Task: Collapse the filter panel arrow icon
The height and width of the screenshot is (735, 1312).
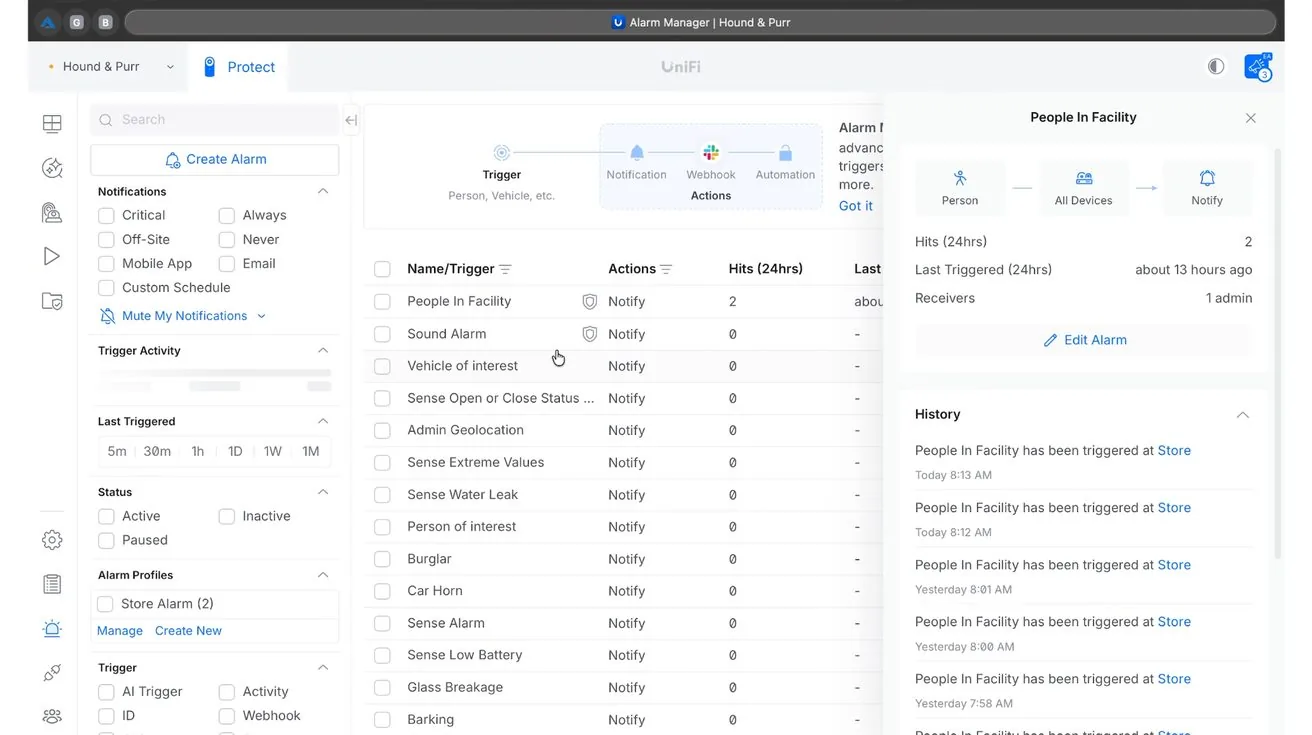Action: point(351,120)
